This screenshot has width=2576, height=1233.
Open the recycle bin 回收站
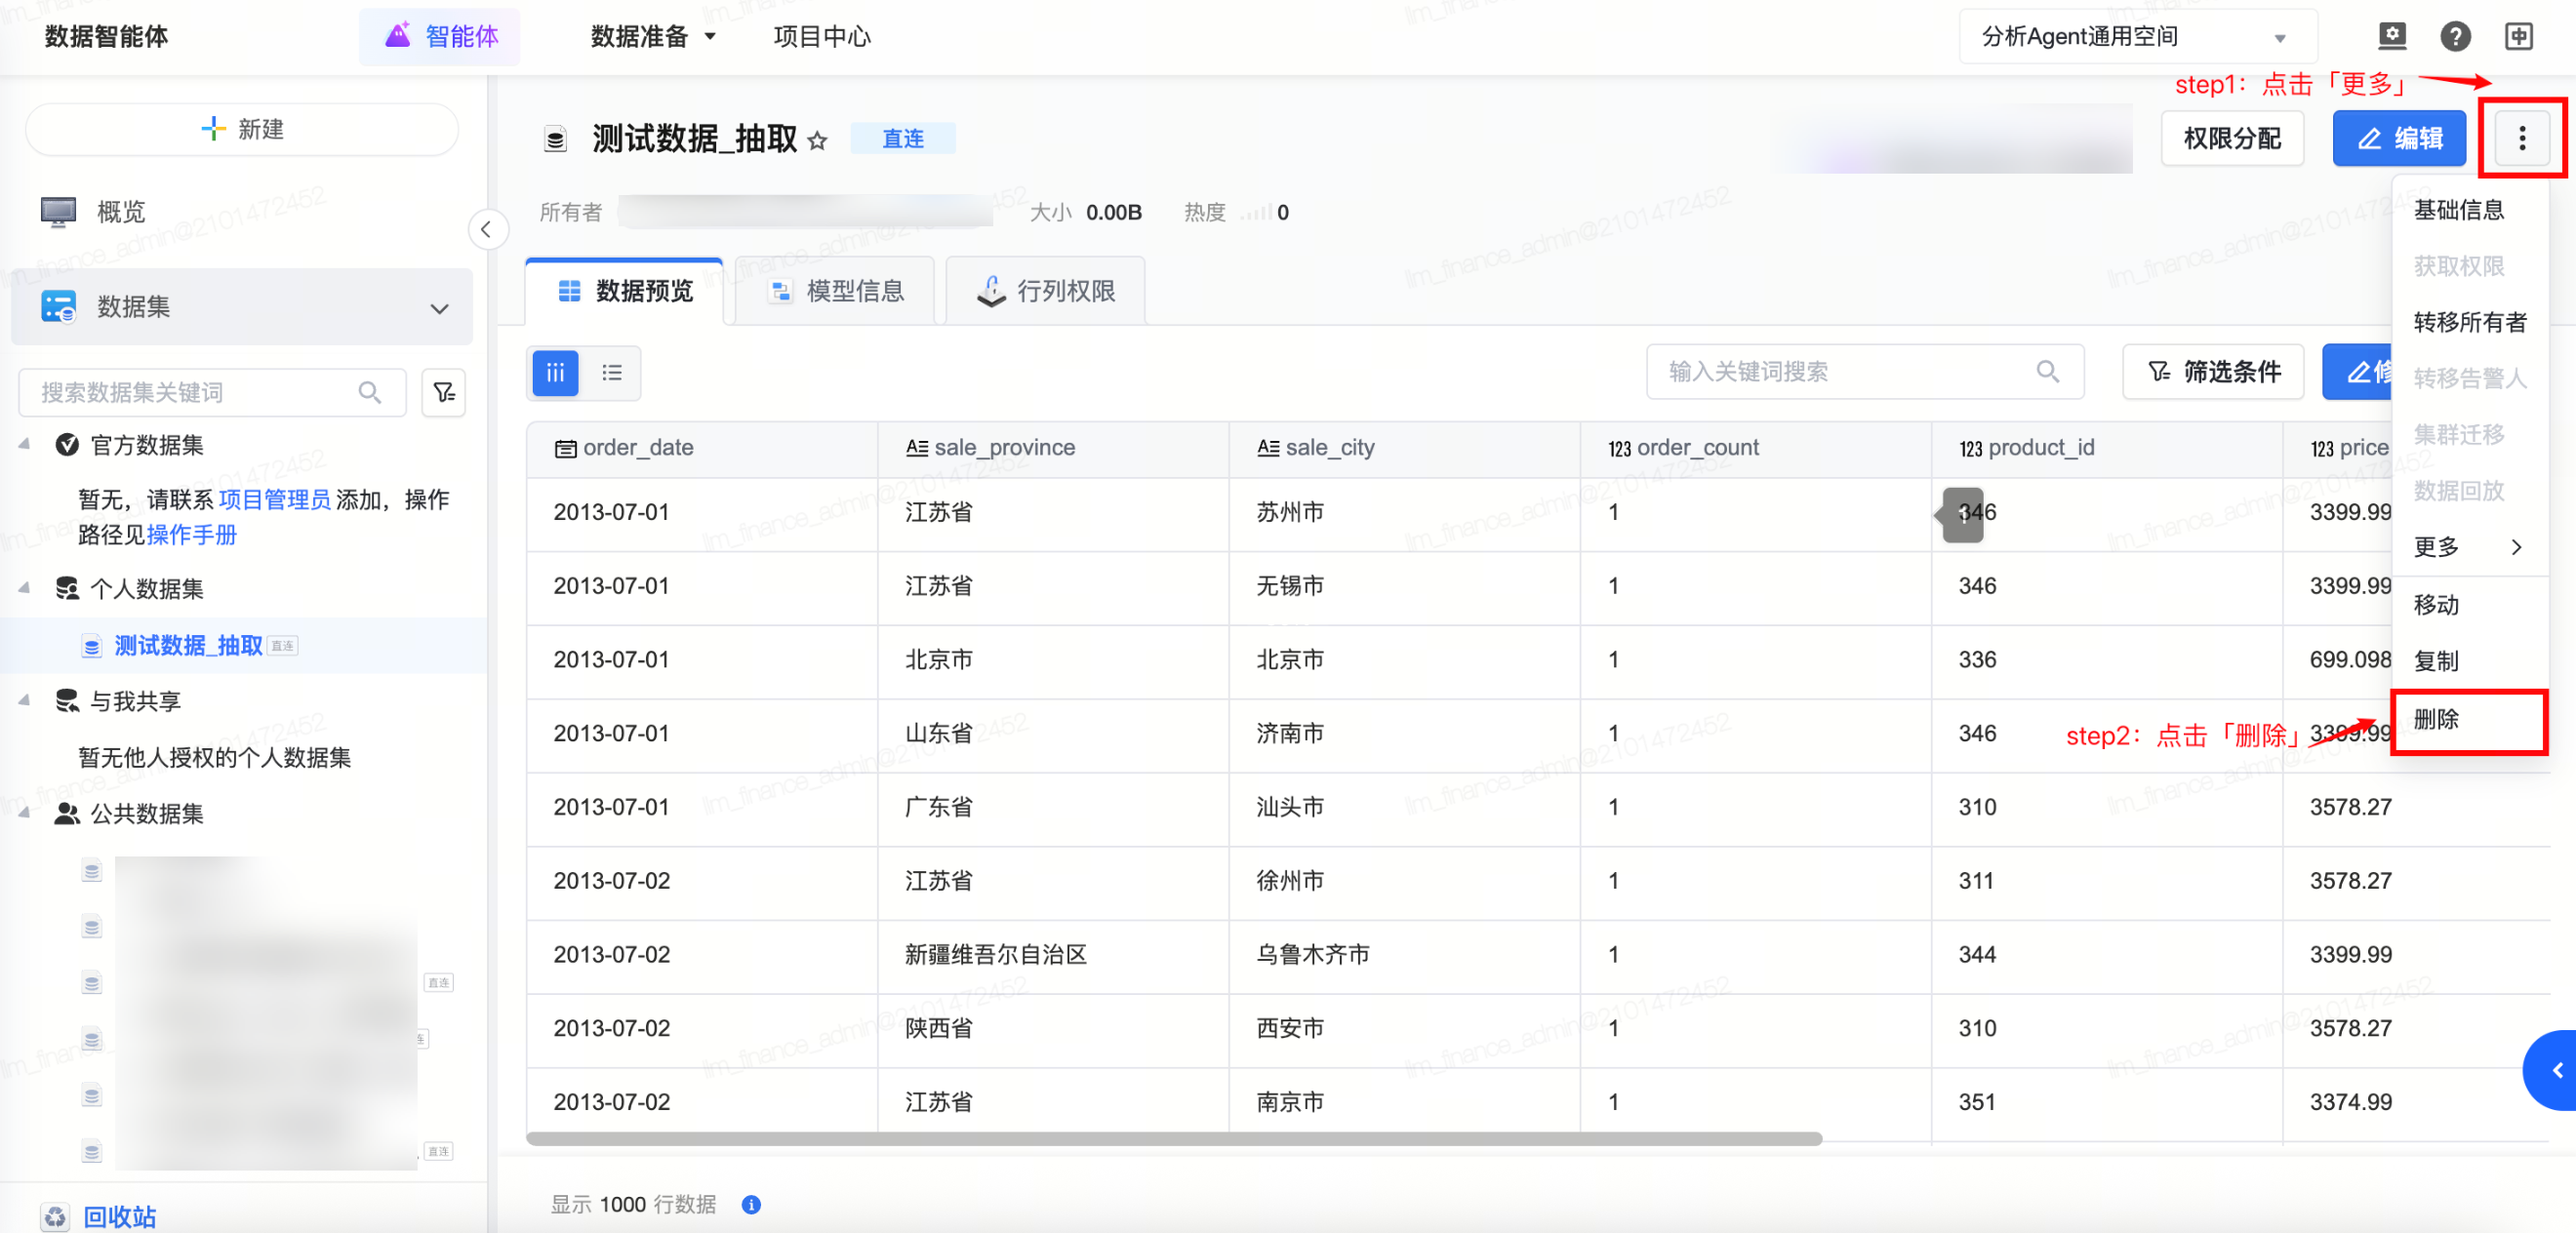118,1216
